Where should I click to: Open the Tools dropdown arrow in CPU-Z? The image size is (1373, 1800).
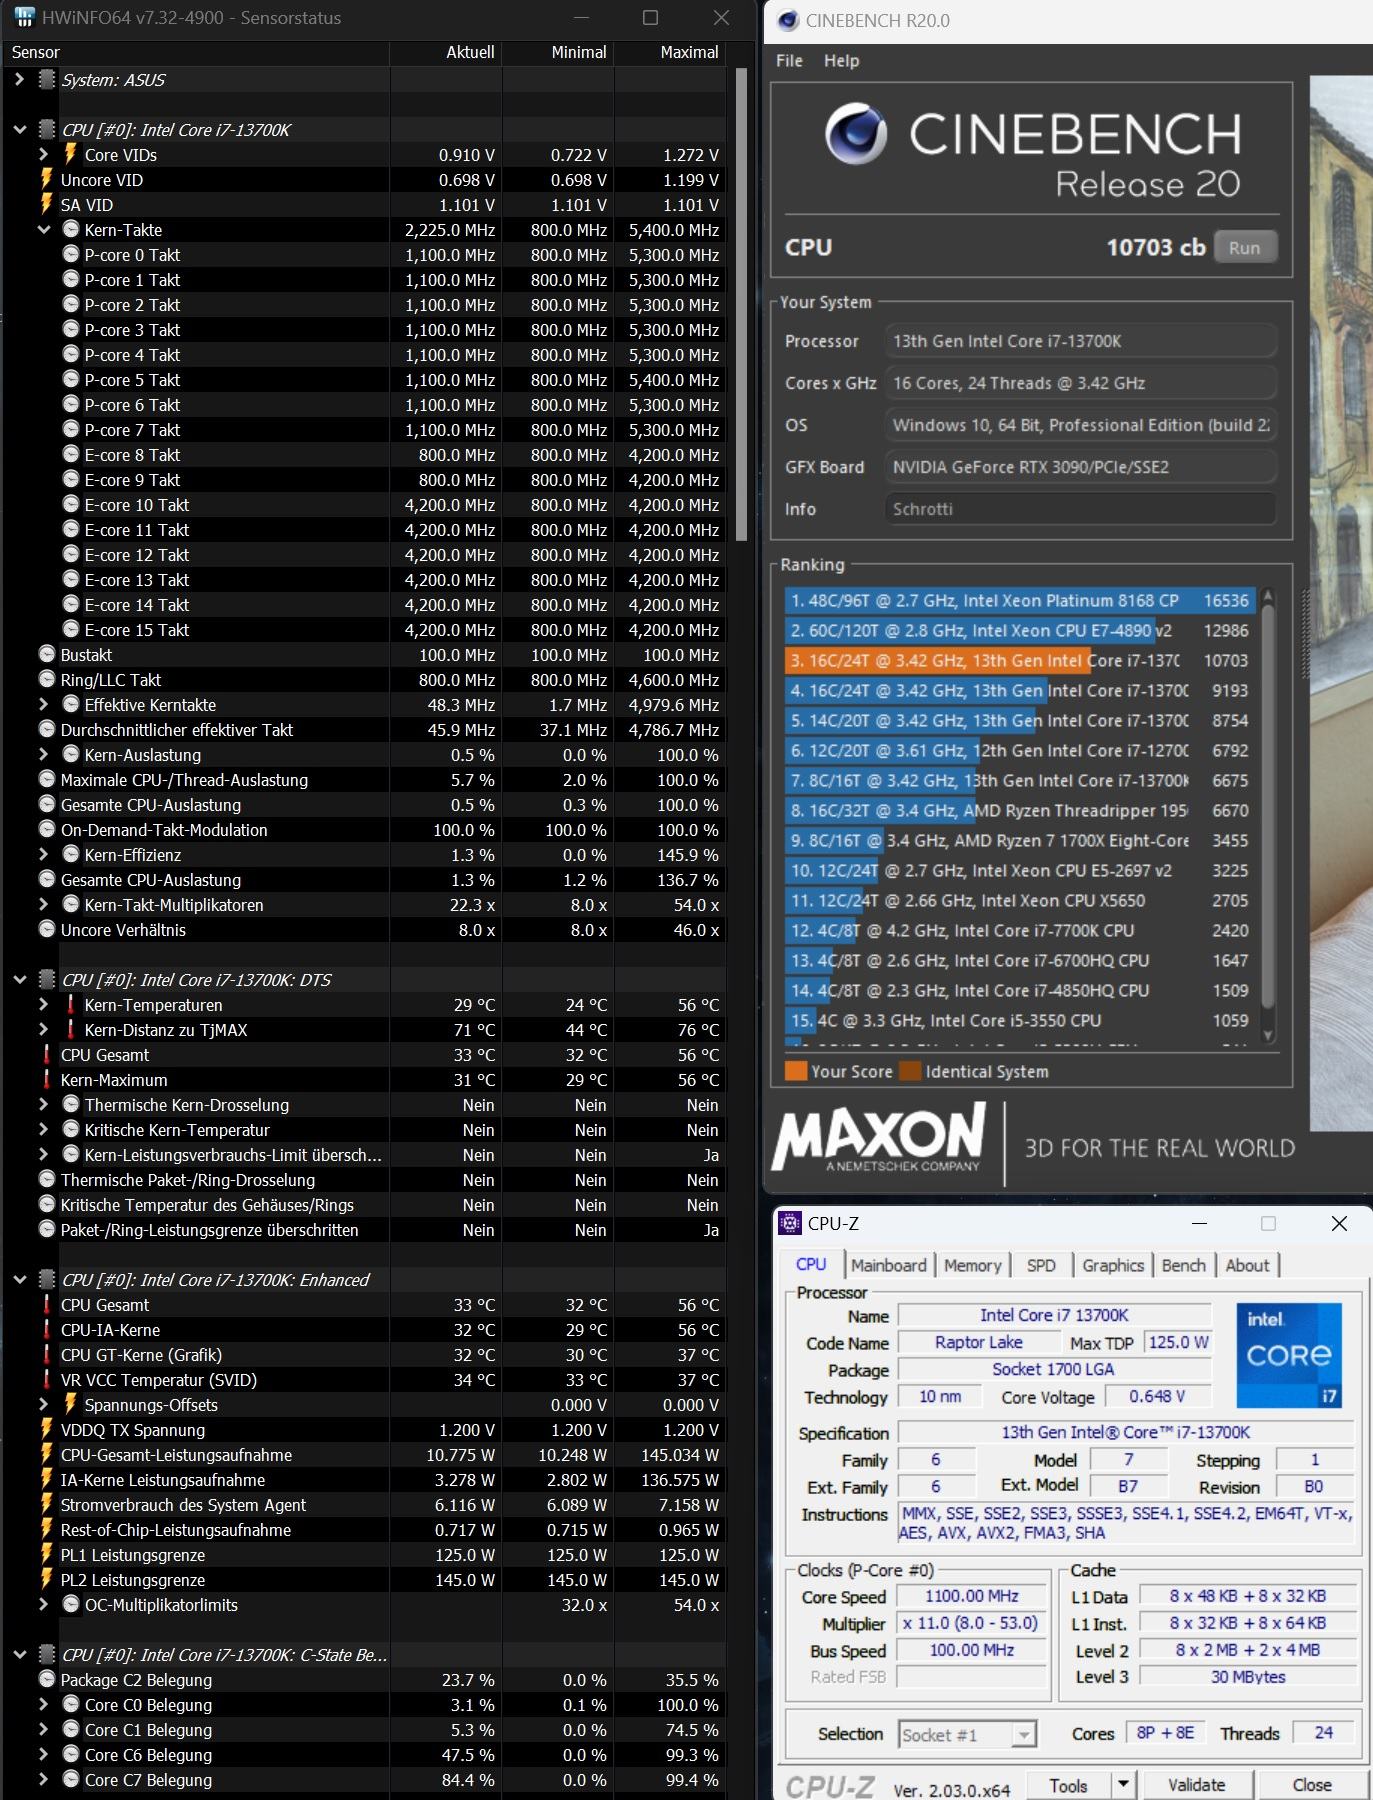point(1123,1785)
